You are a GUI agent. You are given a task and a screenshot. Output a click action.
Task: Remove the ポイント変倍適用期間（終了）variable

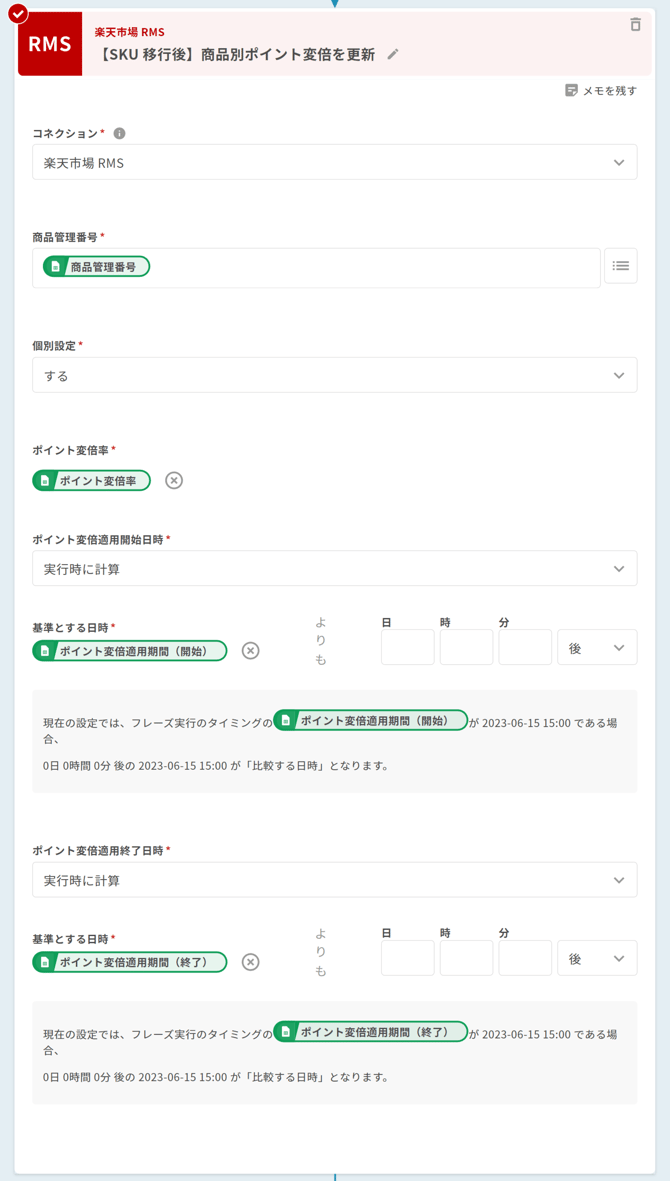pos(250,962)
